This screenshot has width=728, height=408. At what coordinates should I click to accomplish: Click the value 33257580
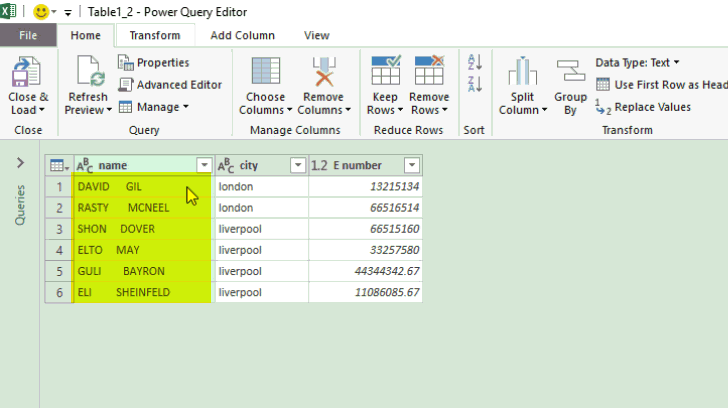coord(394,250)
